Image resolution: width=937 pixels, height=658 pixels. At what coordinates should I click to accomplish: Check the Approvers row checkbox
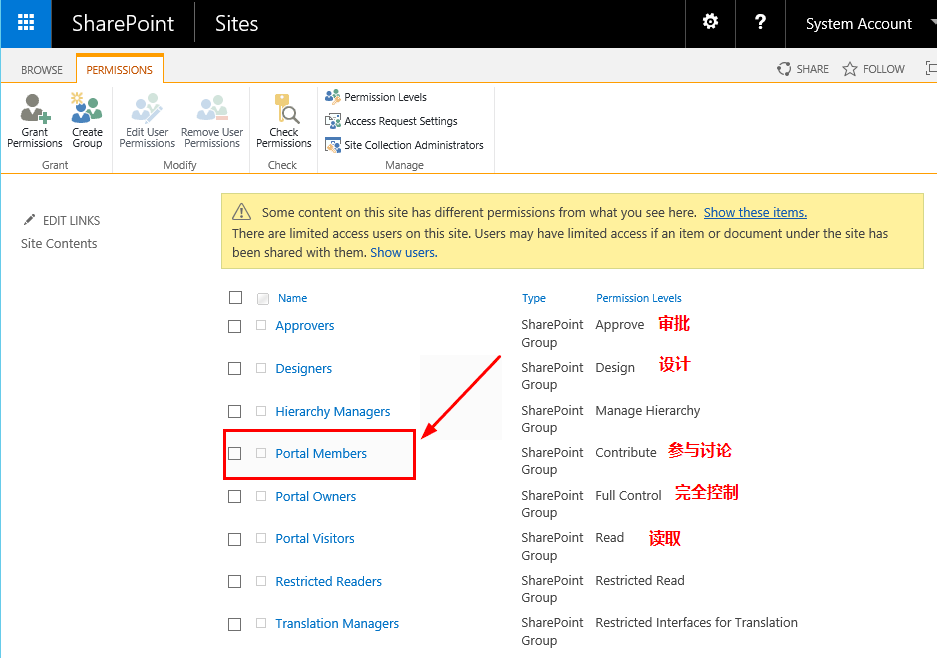235,326
